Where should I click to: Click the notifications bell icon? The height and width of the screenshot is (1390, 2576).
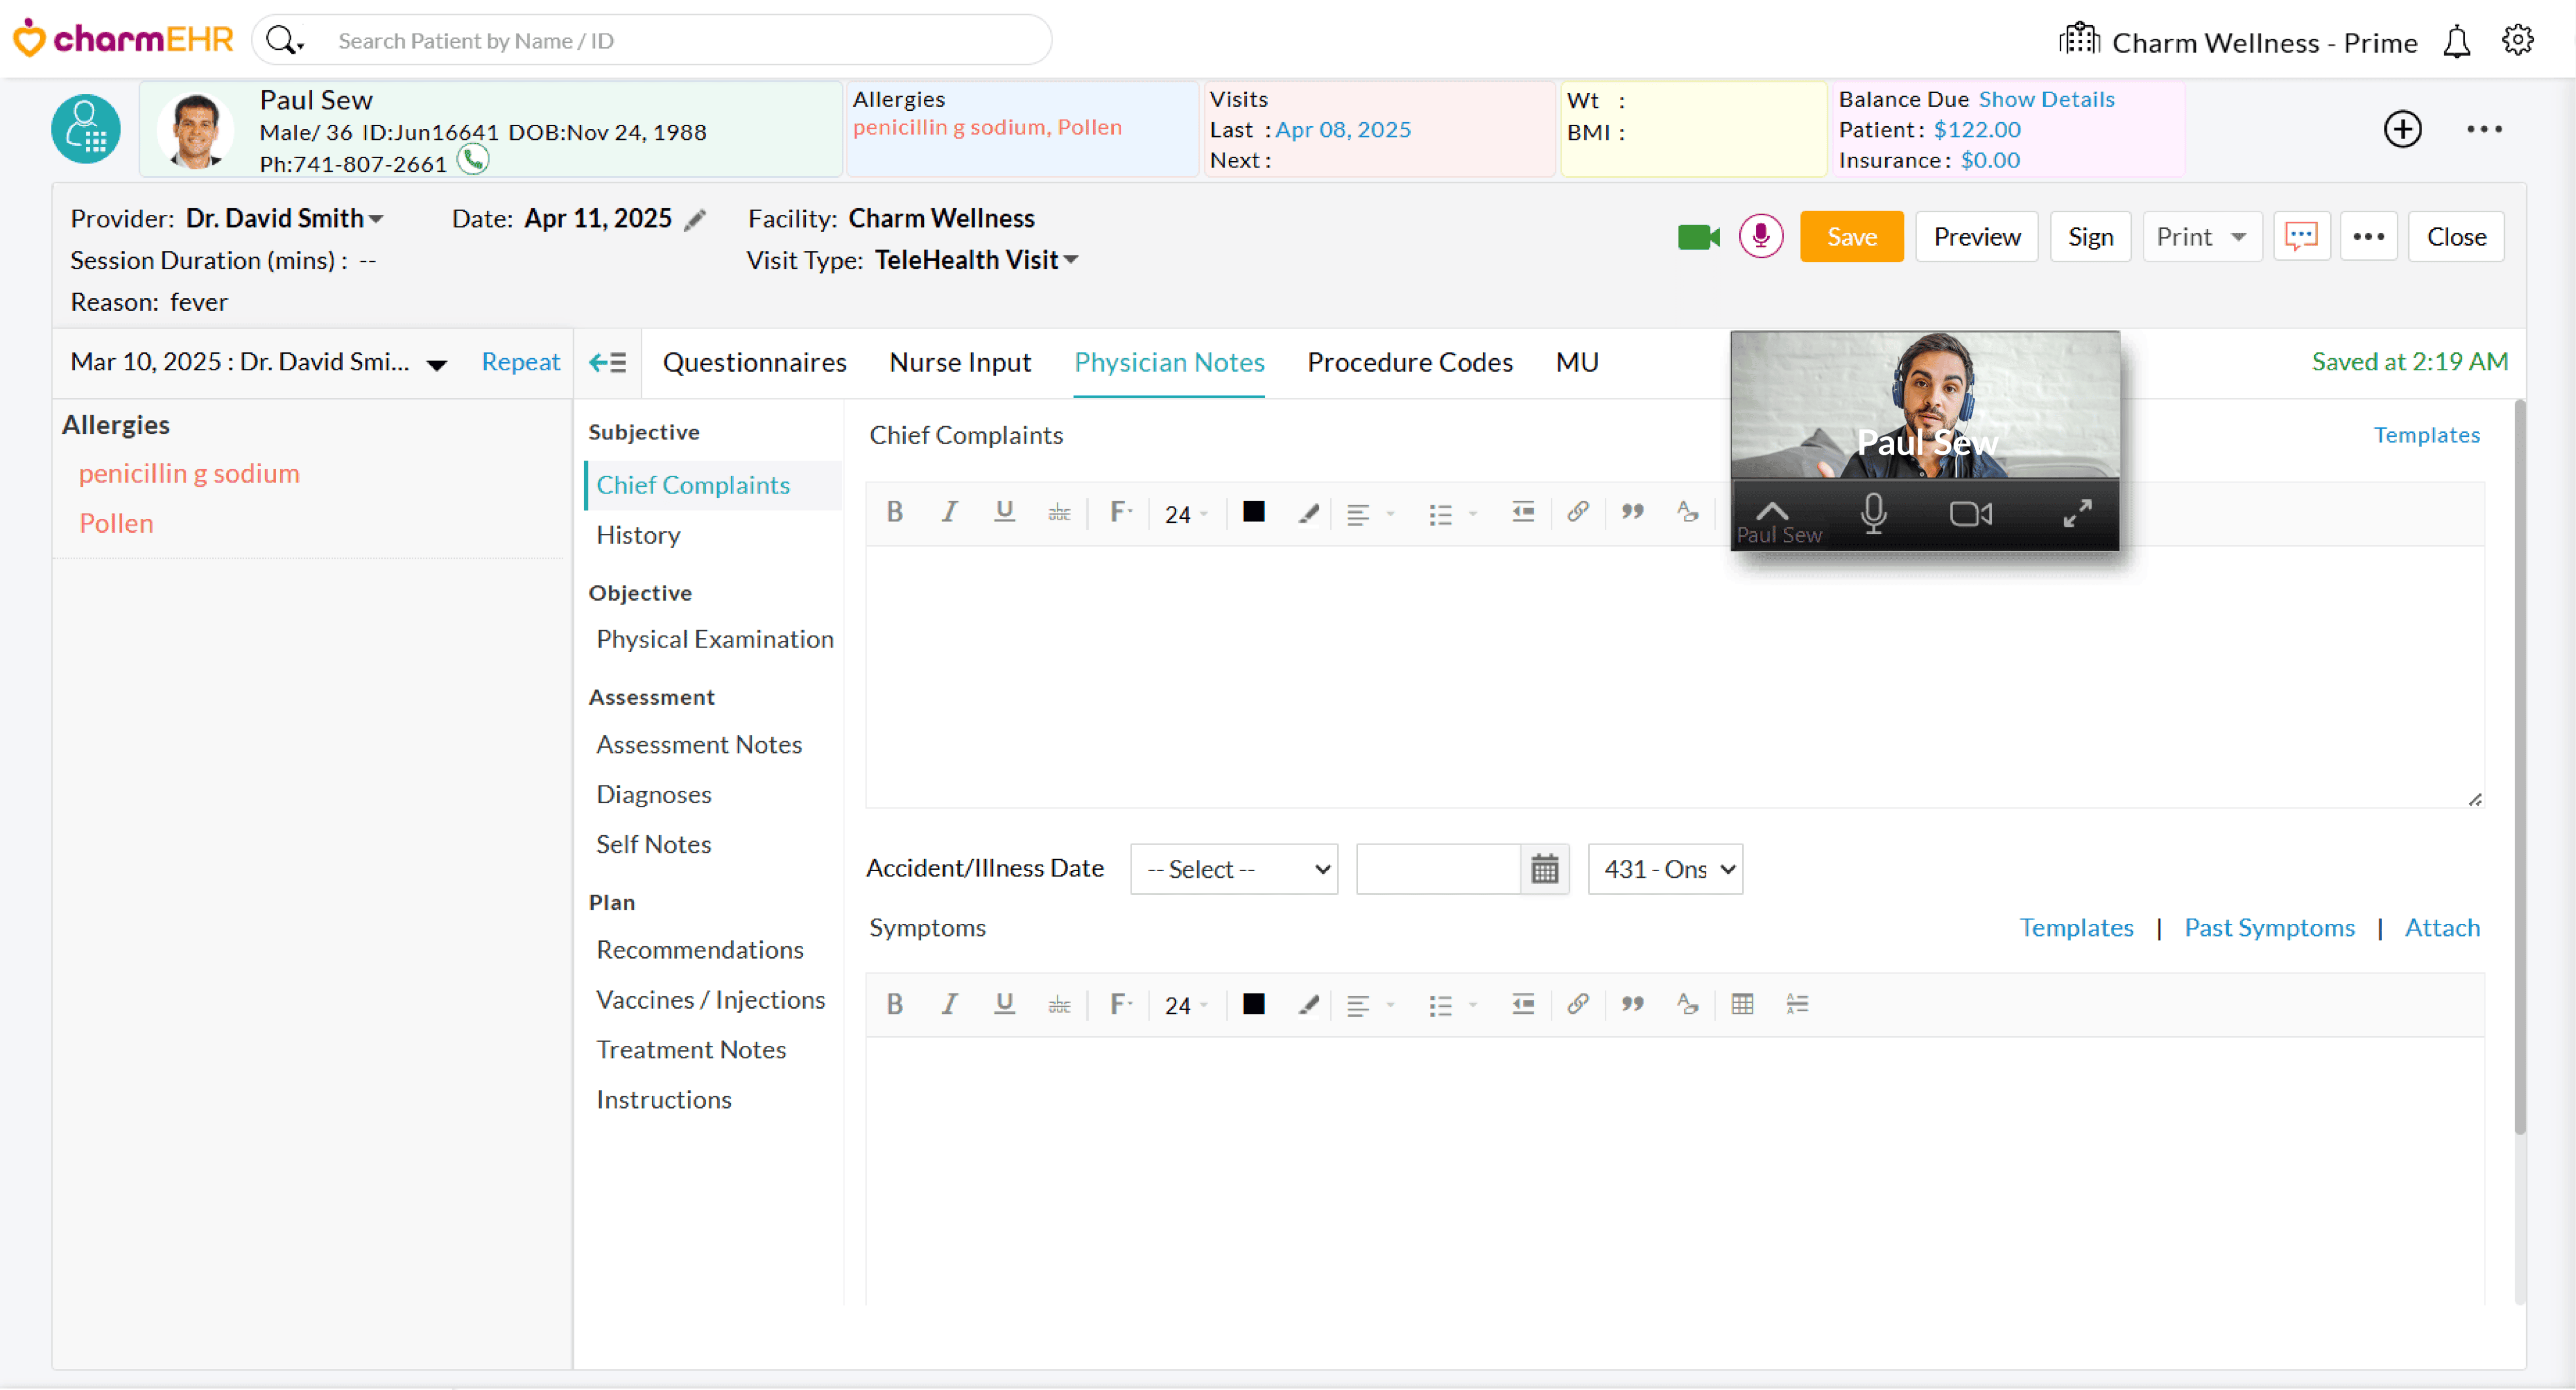coord(2456,42)
